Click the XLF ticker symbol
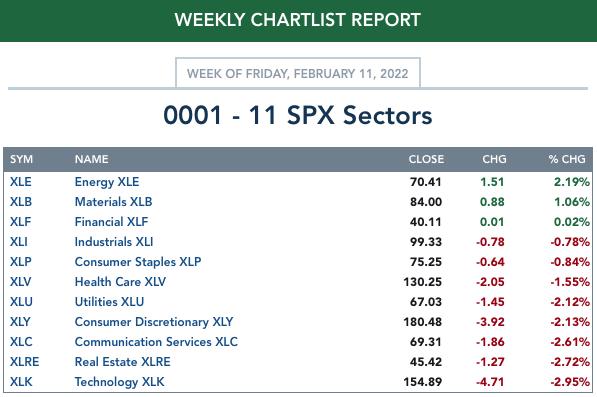This screenshot has height=397, width=597. [21, 222]
